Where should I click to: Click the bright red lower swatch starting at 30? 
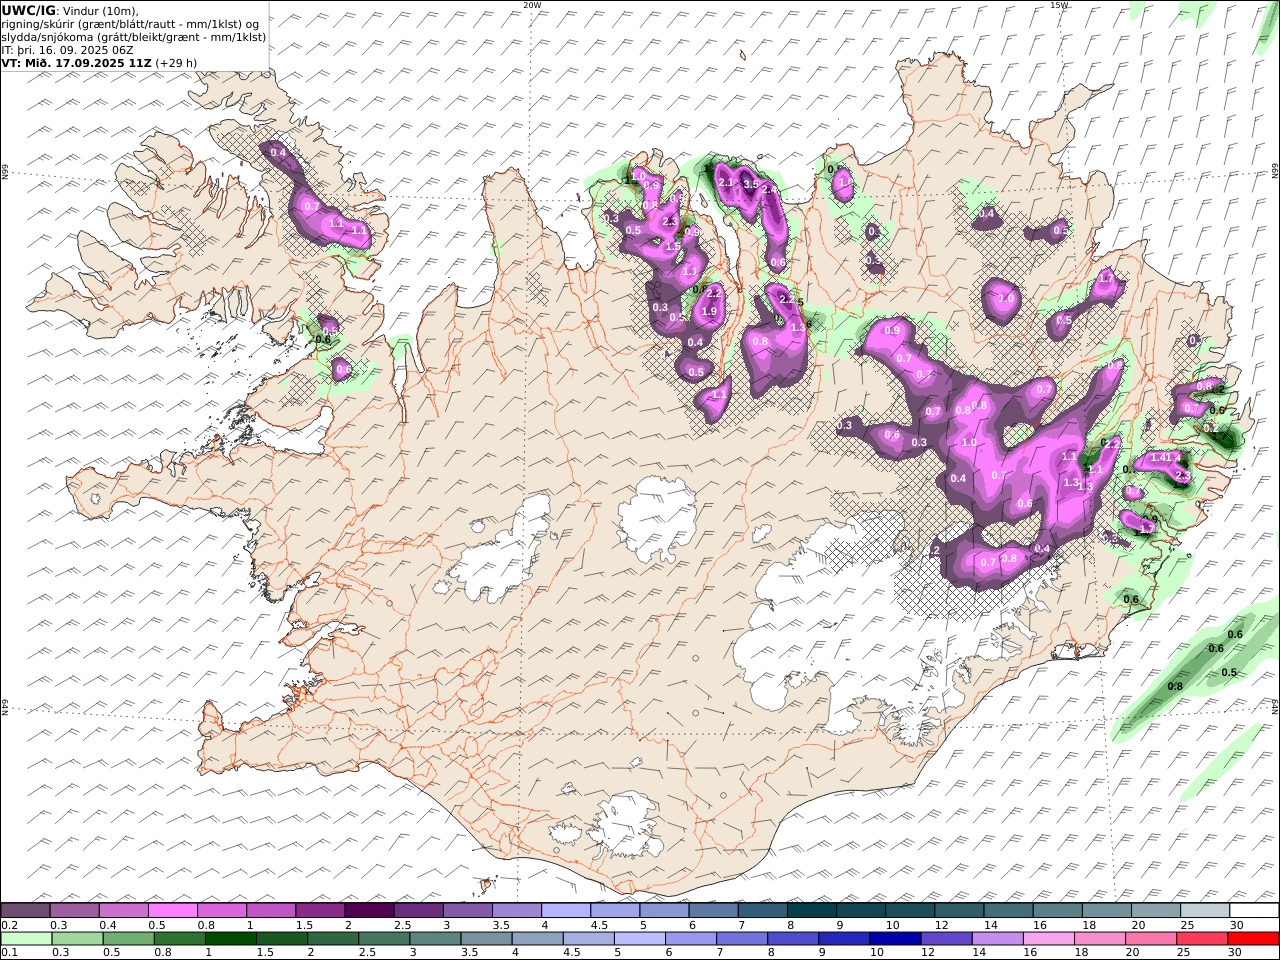[1254, 939]
